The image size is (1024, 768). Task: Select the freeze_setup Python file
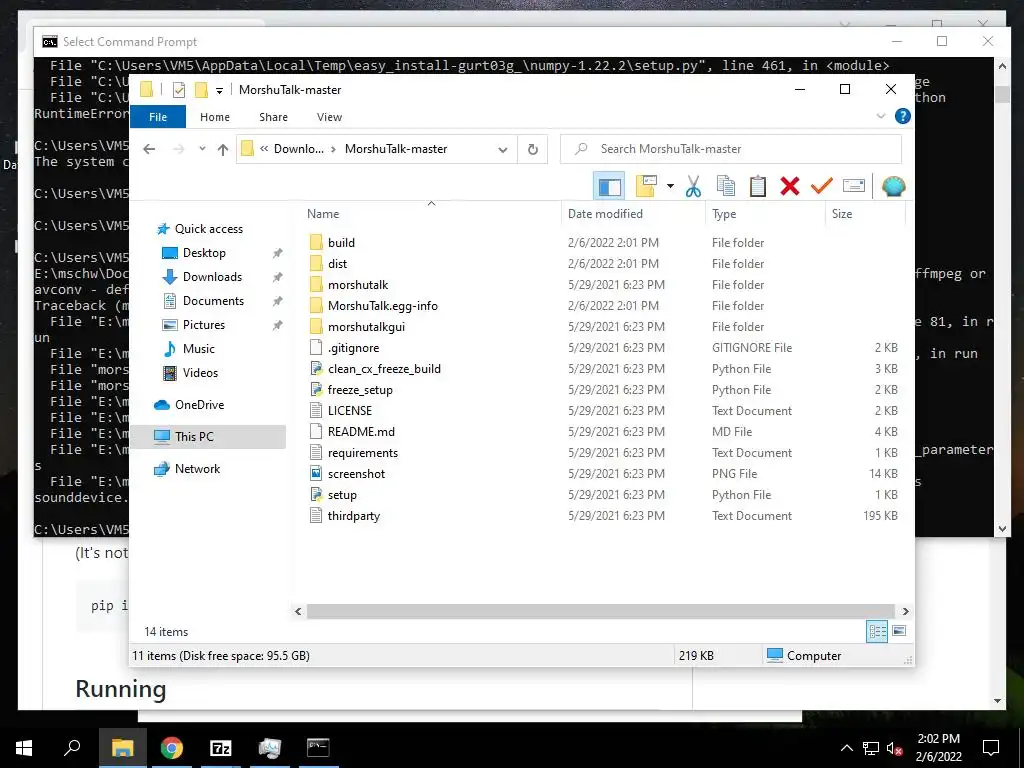point(360,390)
